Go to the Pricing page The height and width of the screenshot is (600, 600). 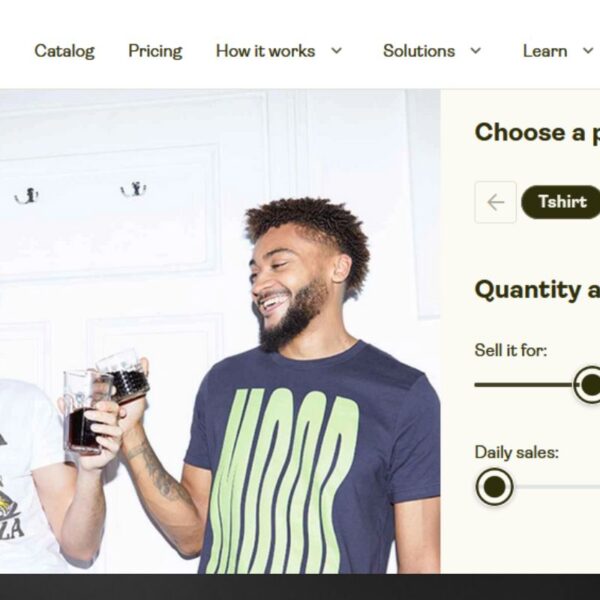[x=155, y=51]
